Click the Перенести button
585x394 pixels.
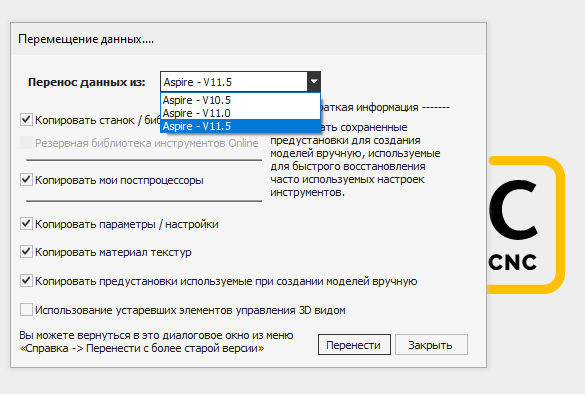click(x=354, y=345)
